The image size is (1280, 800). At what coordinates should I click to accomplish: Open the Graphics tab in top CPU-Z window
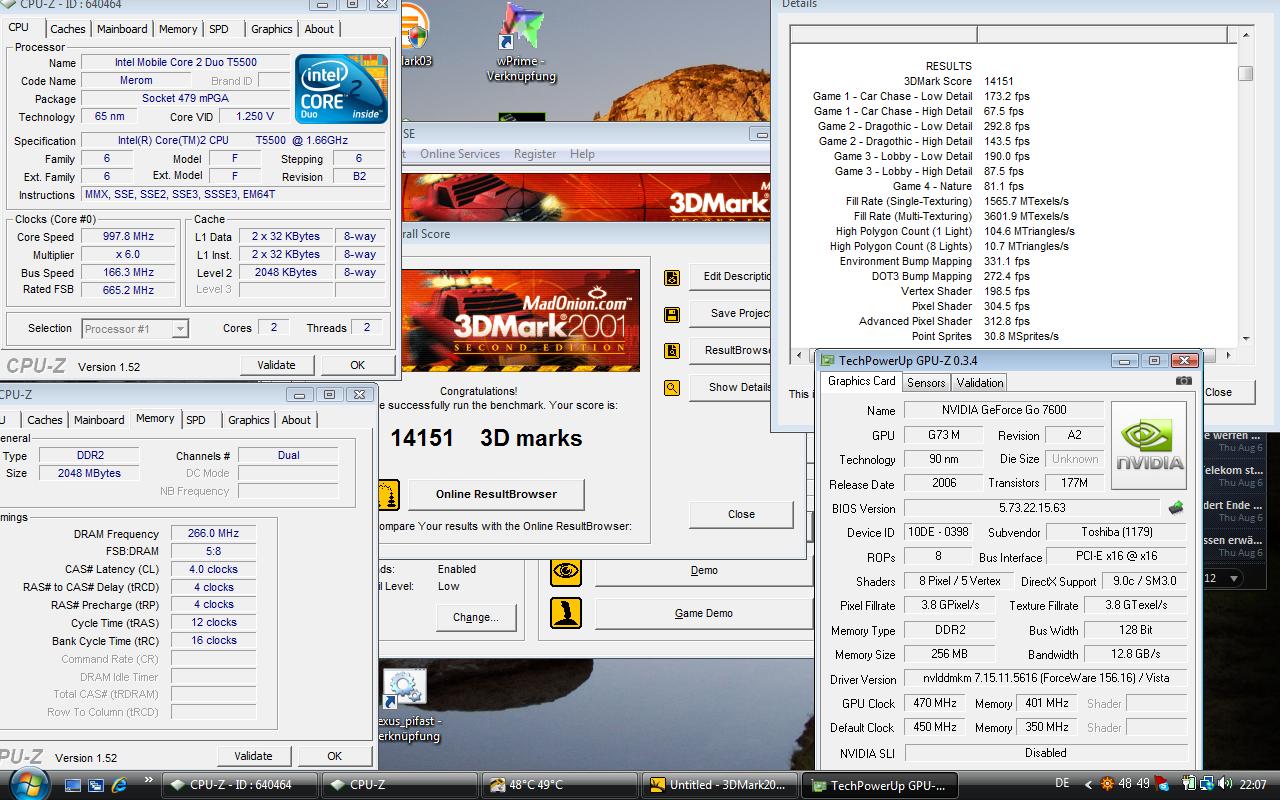point(272,29)
